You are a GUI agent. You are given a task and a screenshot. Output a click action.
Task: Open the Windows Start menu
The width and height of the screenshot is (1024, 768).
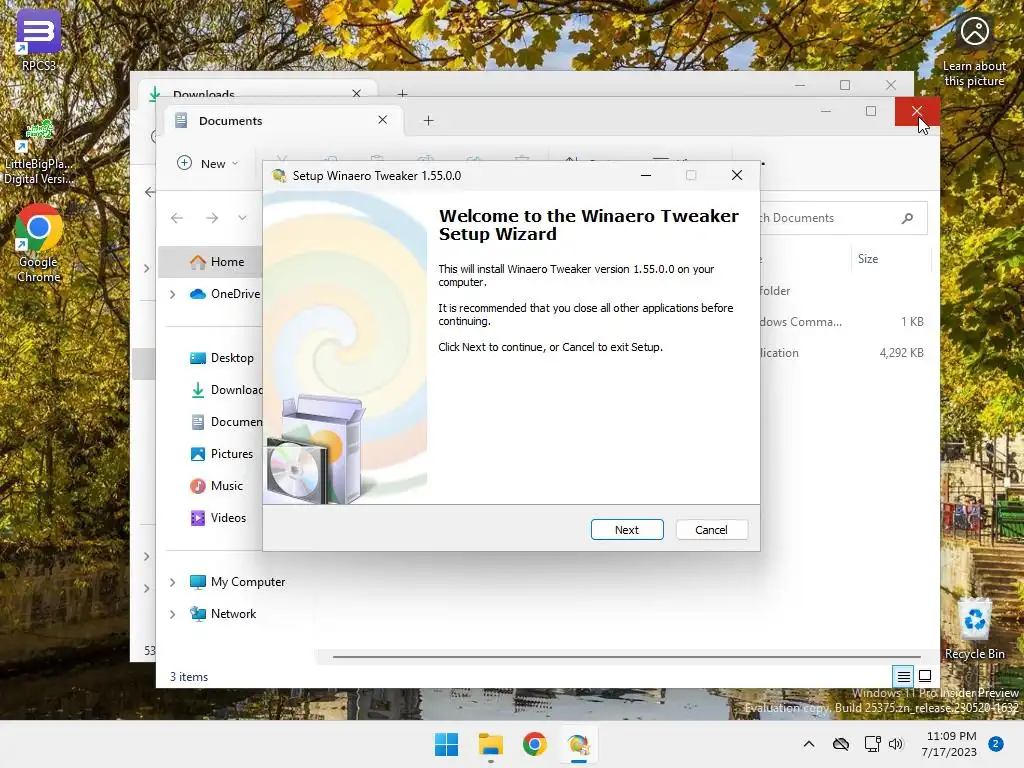point(447,744)
